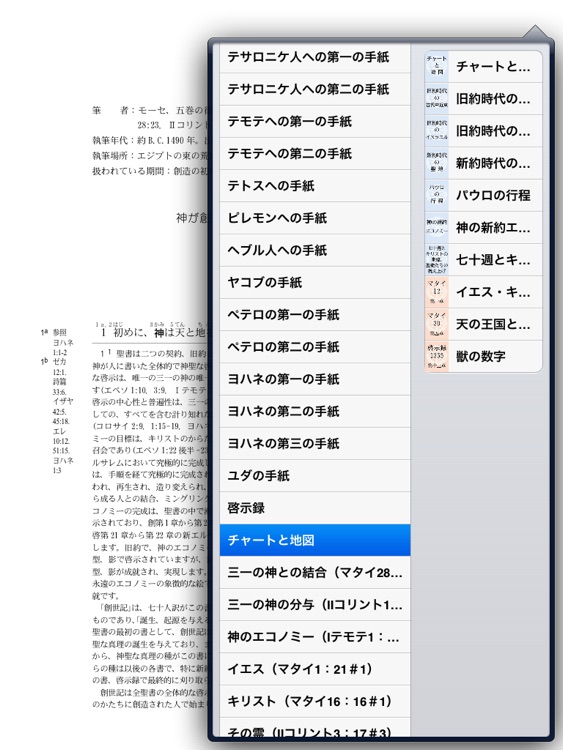The height and width of the screenshot is (750, 563).
Task: Tap the パウロの行程 thumbnail icon
Action: [436, 195]
